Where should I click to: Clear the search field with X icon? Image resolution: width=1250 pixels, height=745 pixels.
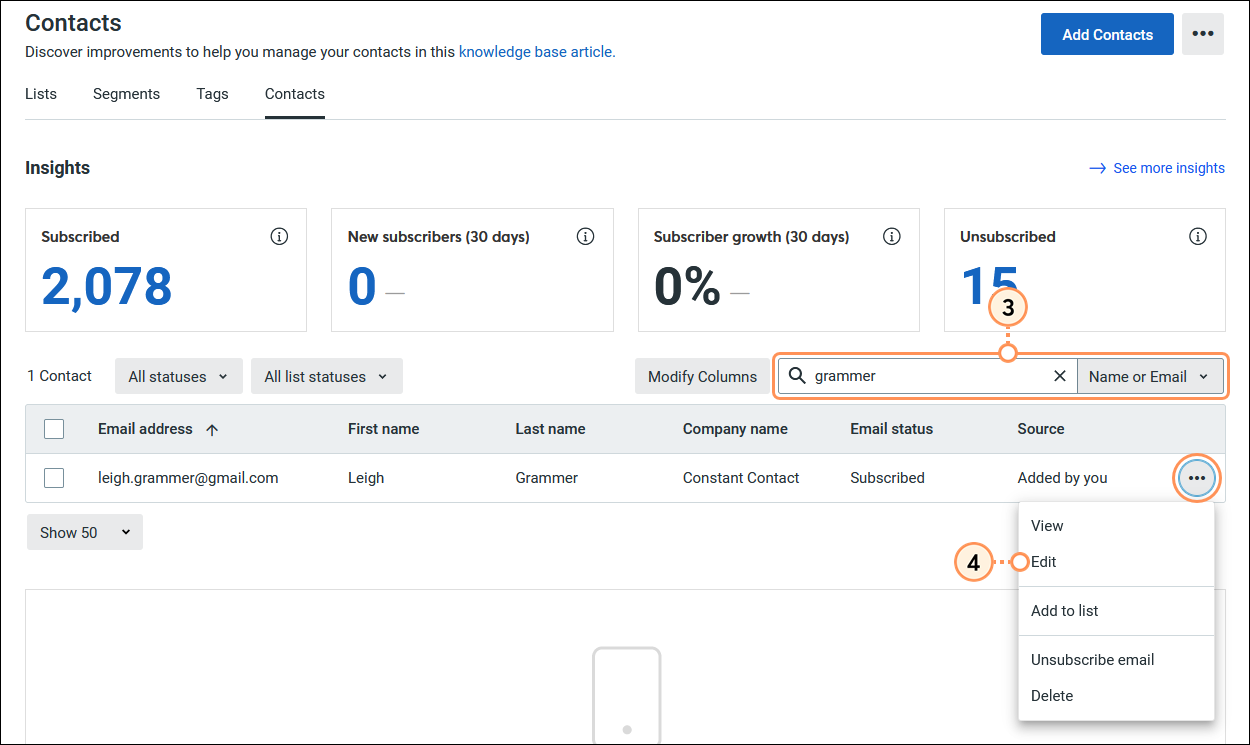pos(1060,376)
